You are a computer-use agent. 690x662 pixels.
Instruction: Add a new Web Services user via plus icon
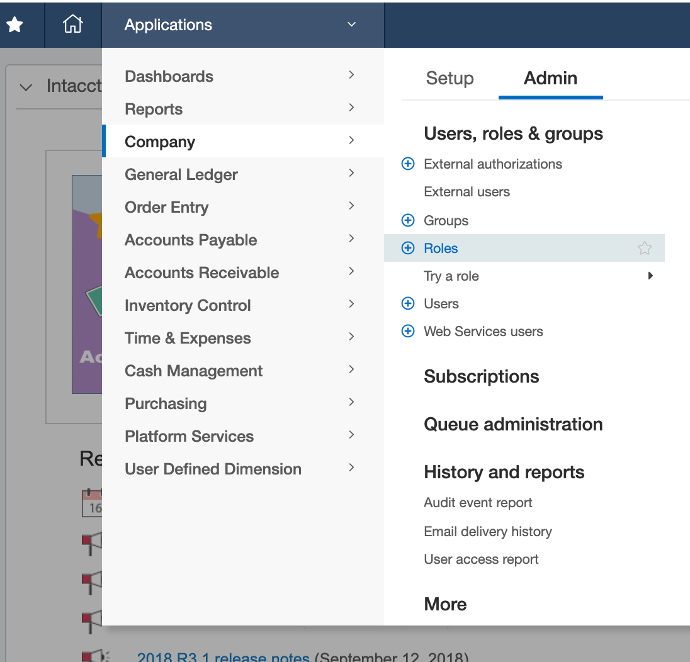tap(408, 331)
